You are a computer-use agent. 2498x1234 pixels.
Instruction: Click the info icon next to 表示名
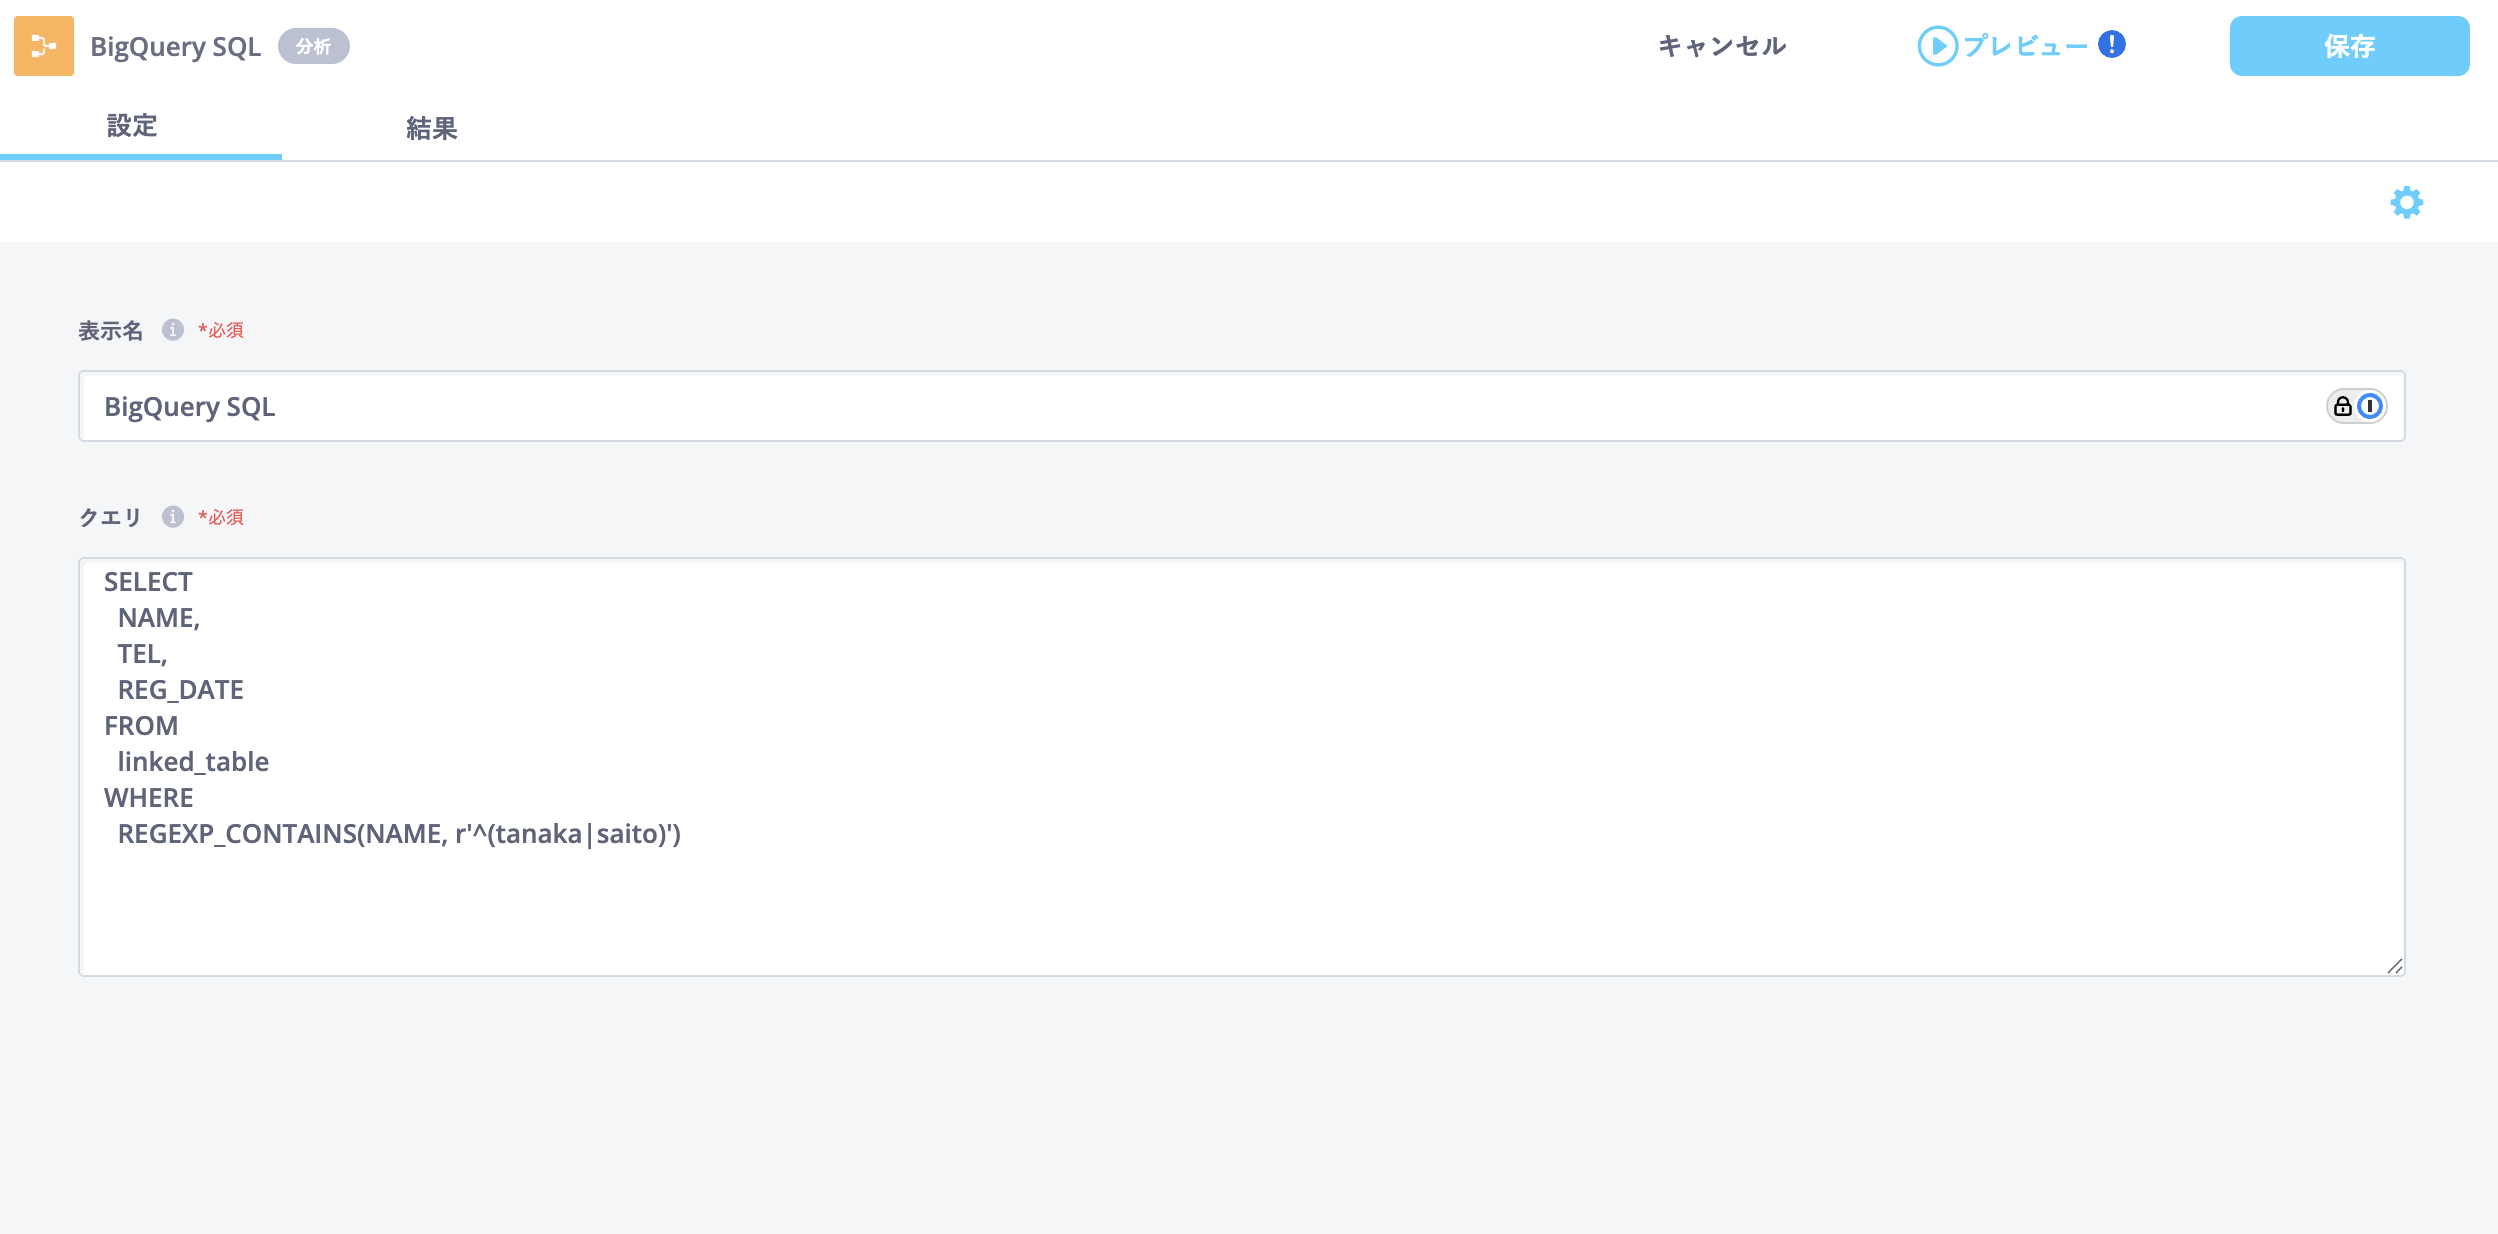click(173, 330)
